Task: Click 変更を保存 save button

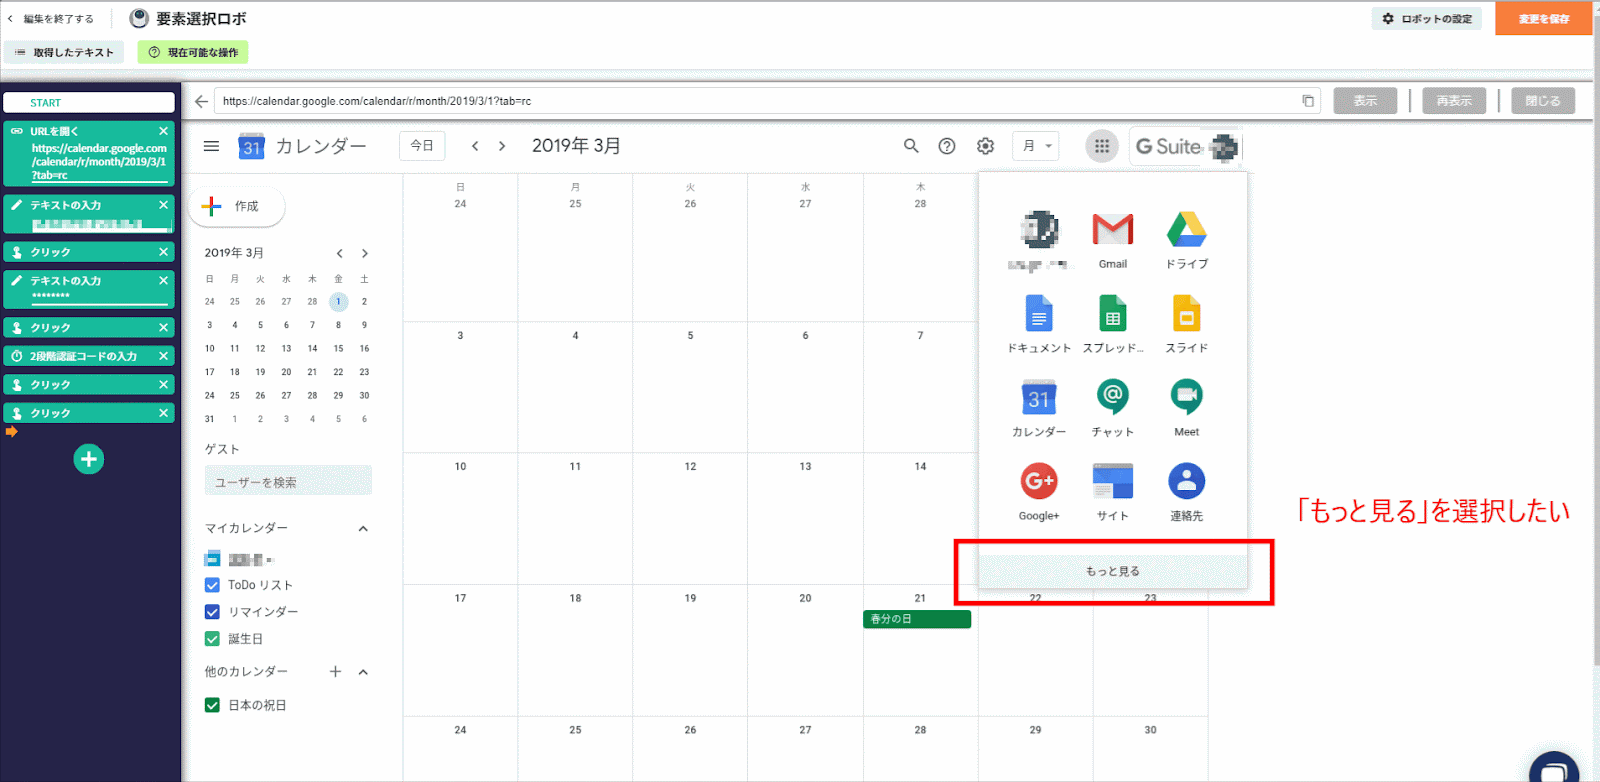Action: [x=1543, y=19]
